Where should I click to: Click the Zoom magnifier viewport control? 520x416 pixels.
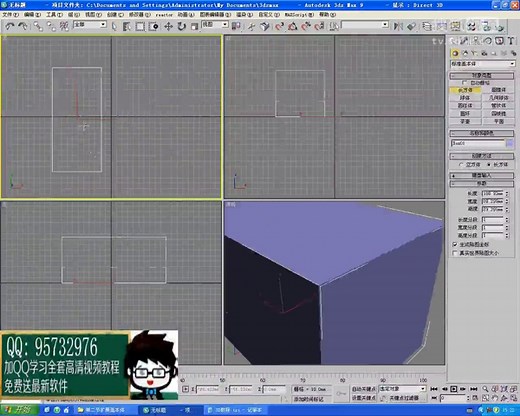tap(485, 389)
